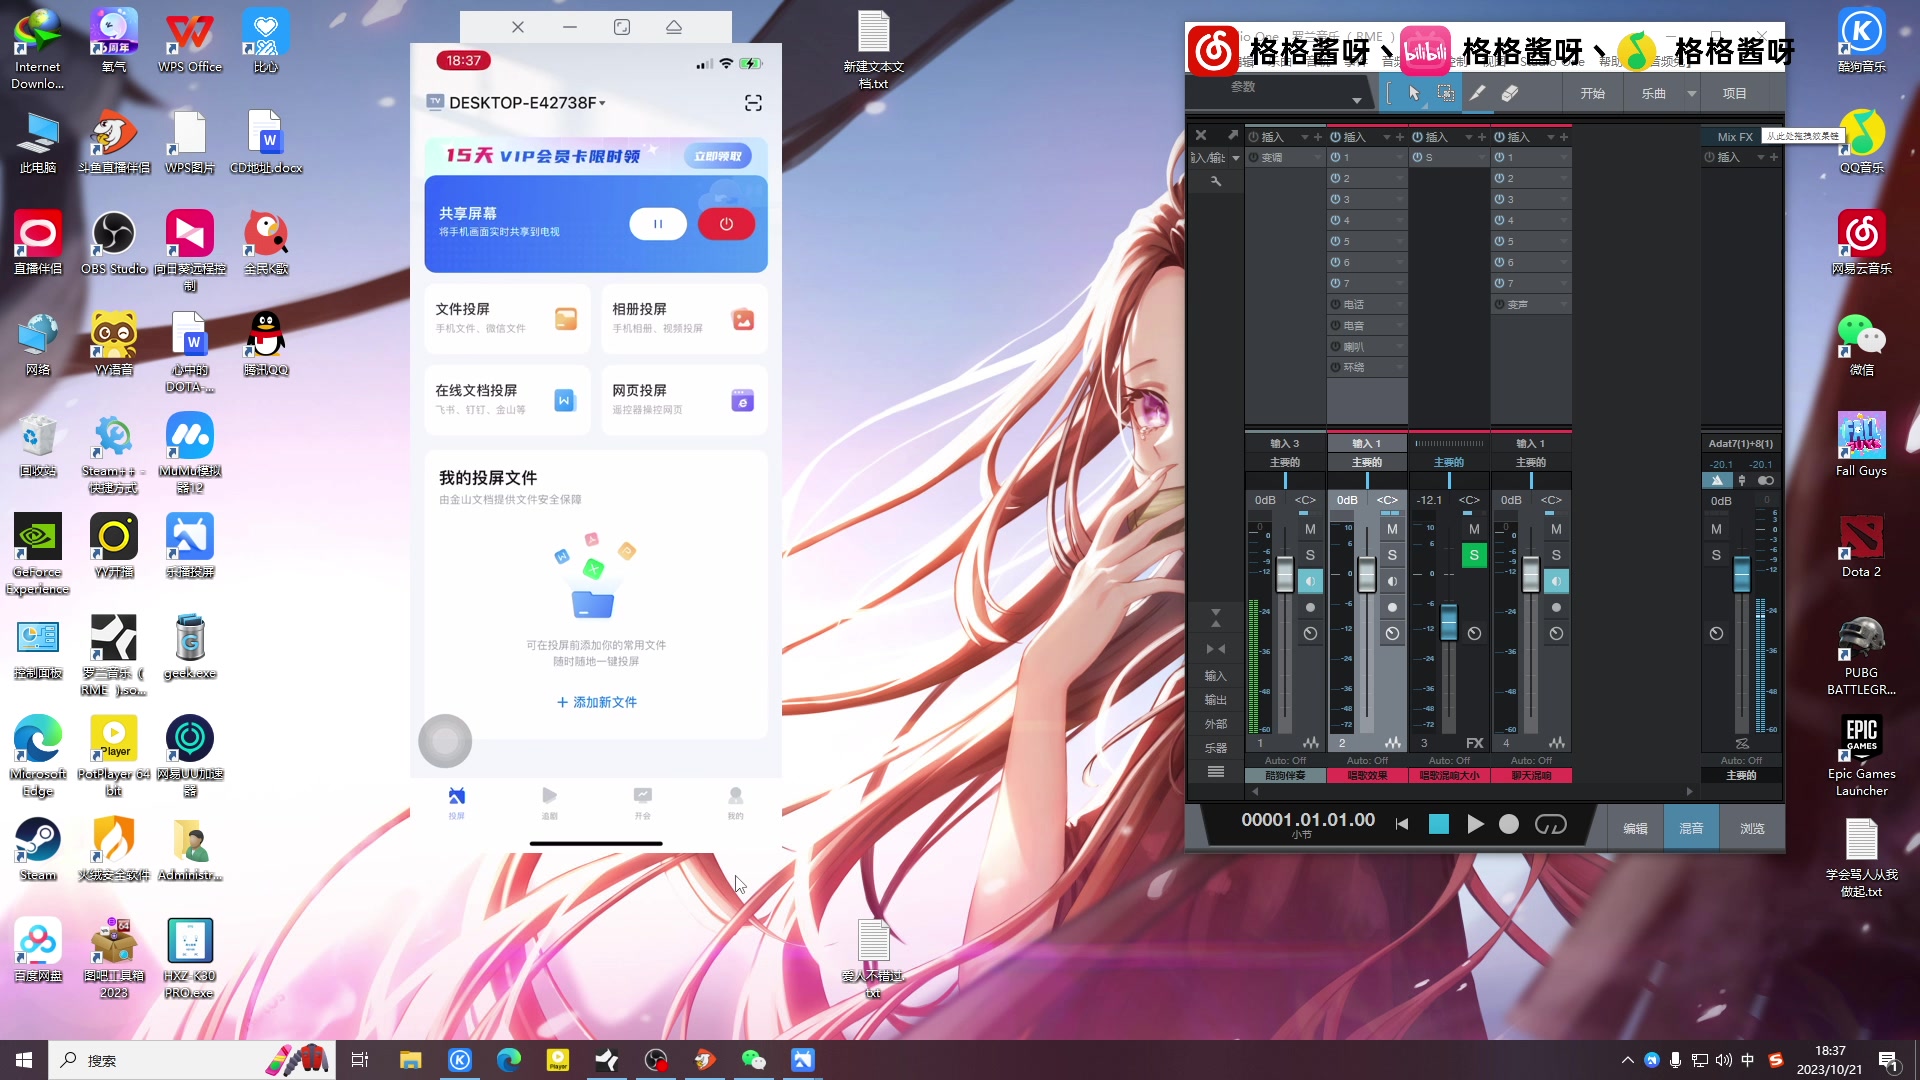1920x1080 pixels.
Task: Open 开始 page in DAW
Action: pos(1592,93)
